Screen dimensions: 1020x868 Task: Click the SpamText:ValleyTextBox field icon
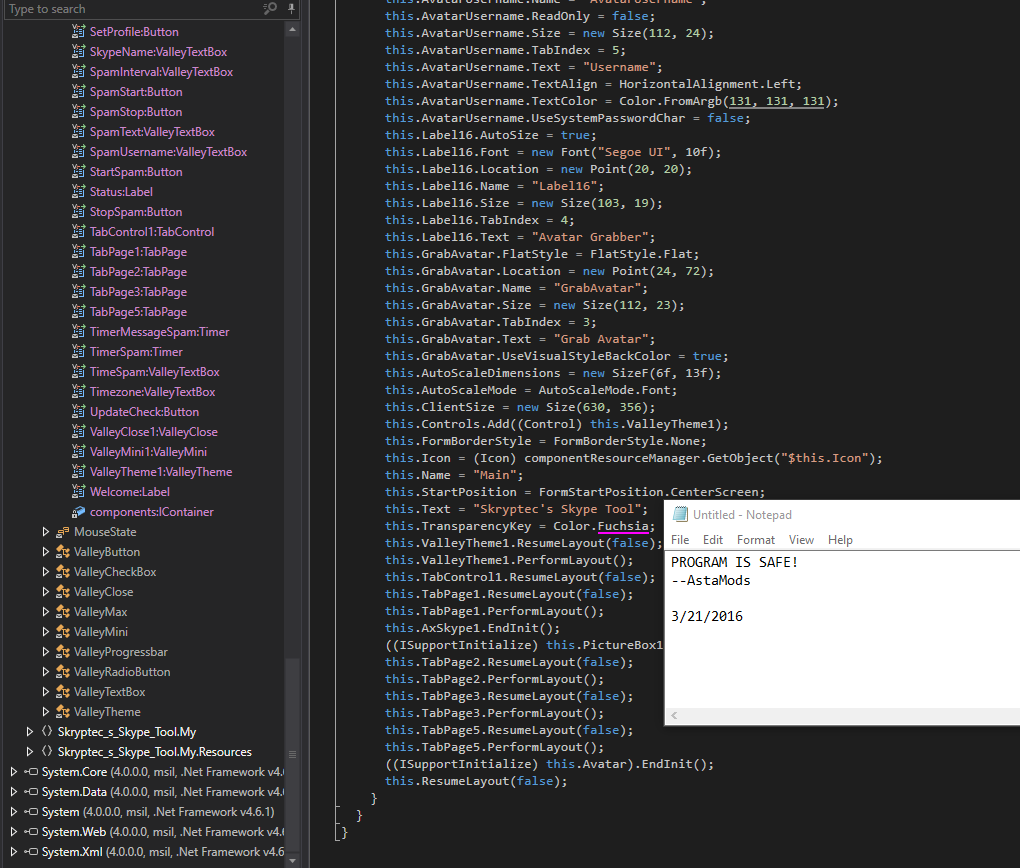(x=79, y=131)
